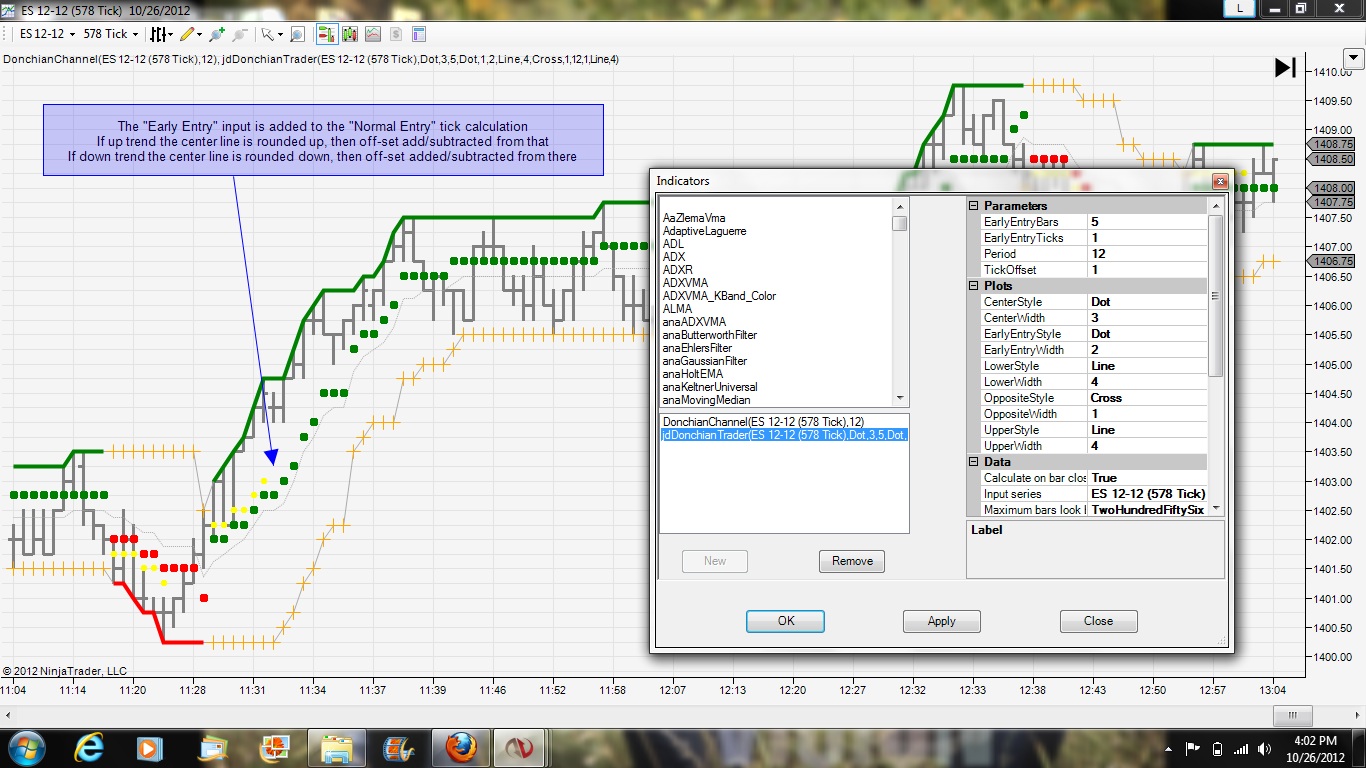Click the chart horizontal scrollbar thumb
The width and height of the screenshot is (1366, 768).
point(1292,715)
